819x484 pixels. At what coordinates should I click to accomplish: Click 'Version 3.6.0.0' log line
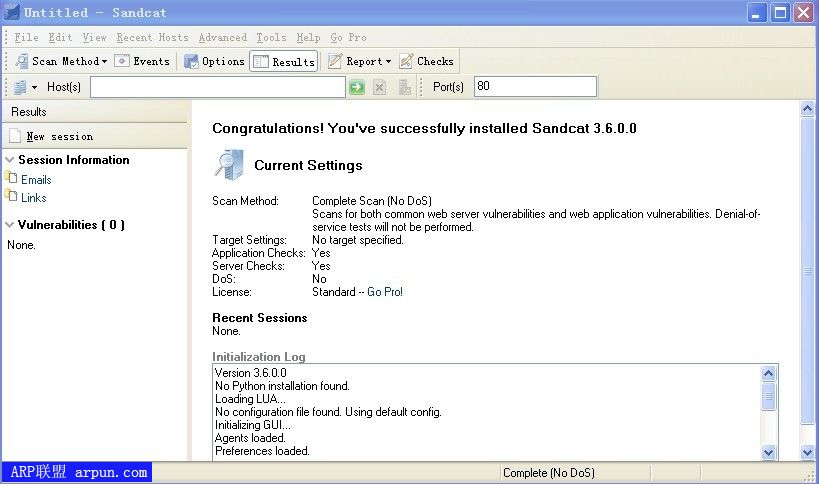[x=251, y=373]
